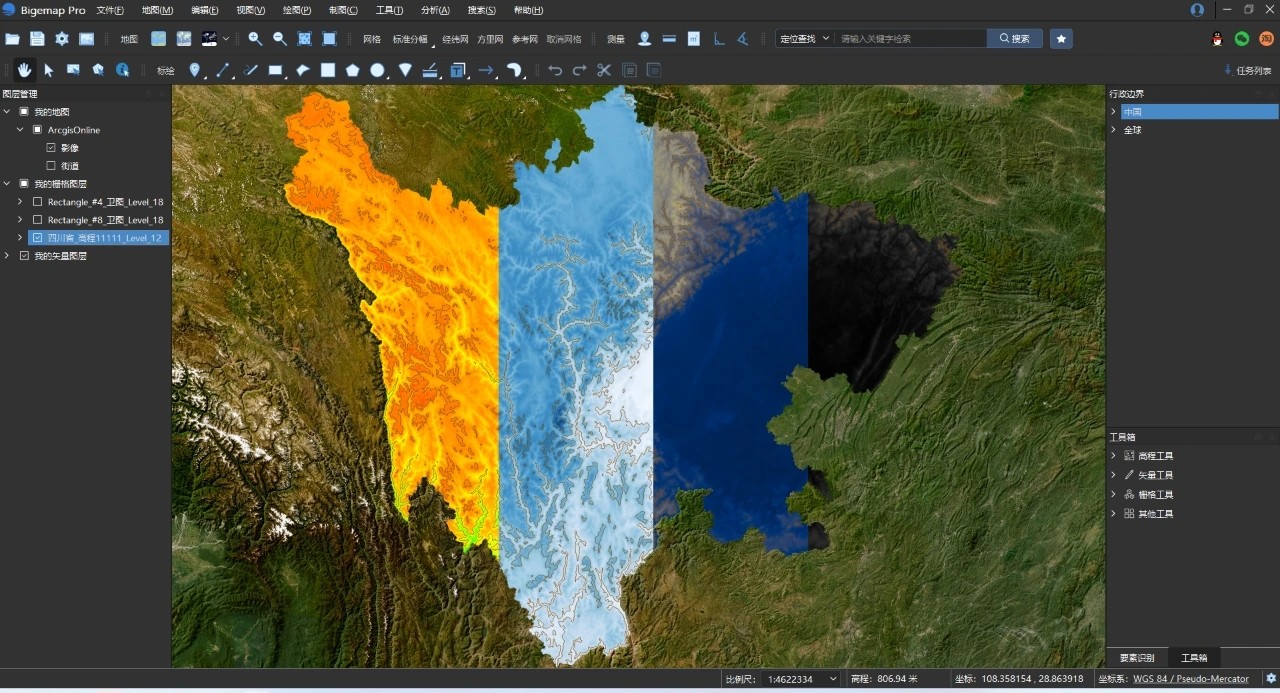Click the save floppy disk icon
The height and width of the screenshot is (693, 1280).
[x=37, y=39]
